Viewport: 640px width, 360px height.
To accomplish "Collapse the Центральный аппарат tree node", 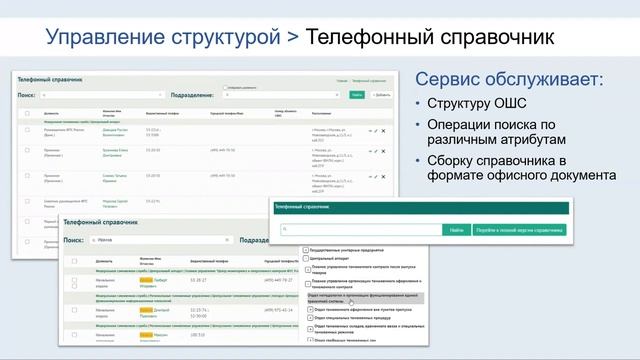I will [x=306, y=258].
